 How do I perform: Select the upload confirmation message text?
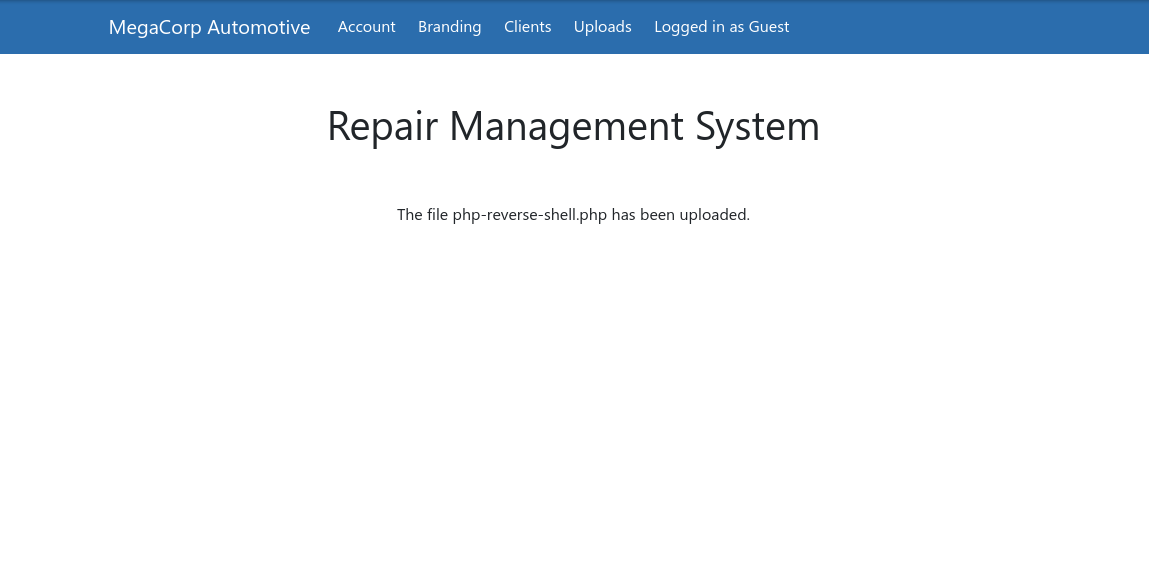click(x=573, y=214)
